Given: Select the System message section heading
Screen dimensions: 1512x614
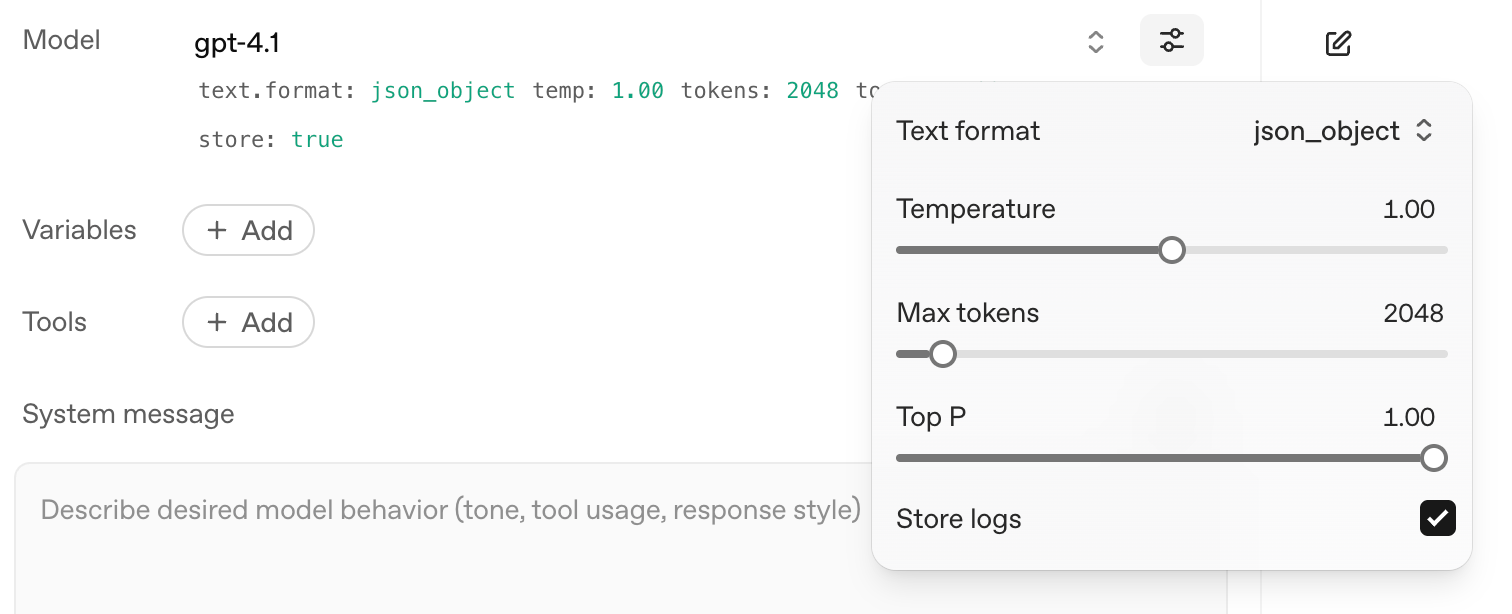Looking at the screenshot, I should coord(128,413).
